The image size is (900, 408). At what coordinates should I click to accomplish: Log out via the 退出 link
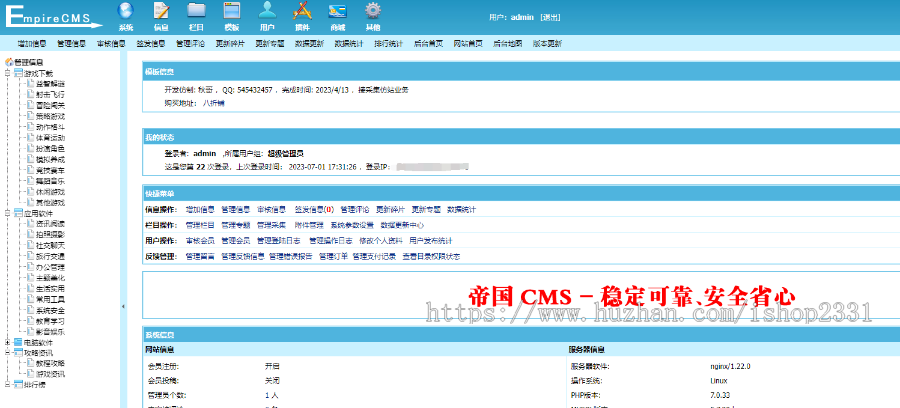click(x=550, y=18)
